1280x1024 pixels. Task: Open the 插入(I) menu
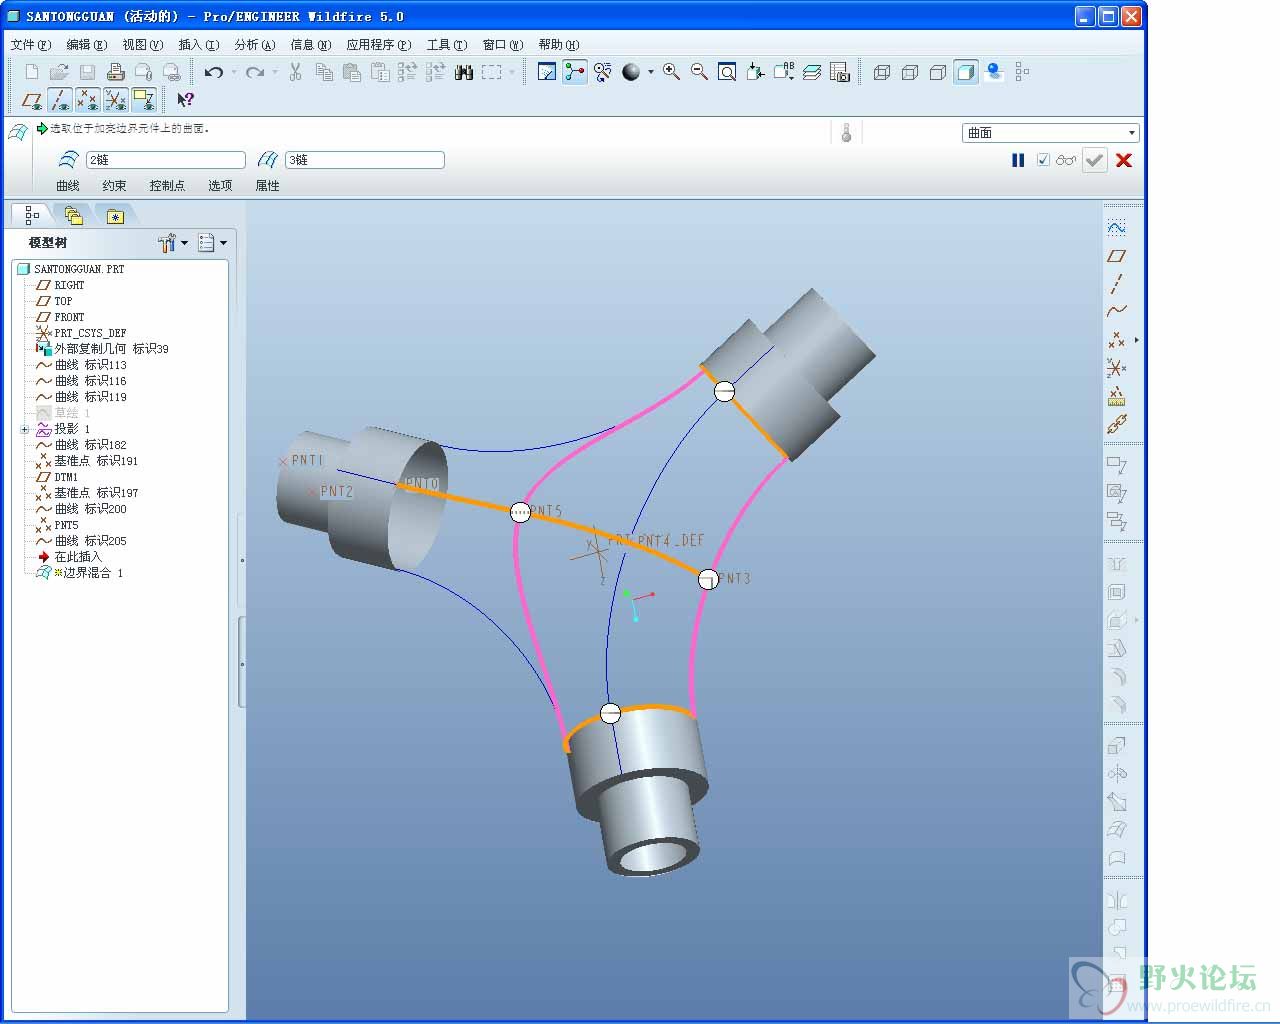click(x=198, y=45)
